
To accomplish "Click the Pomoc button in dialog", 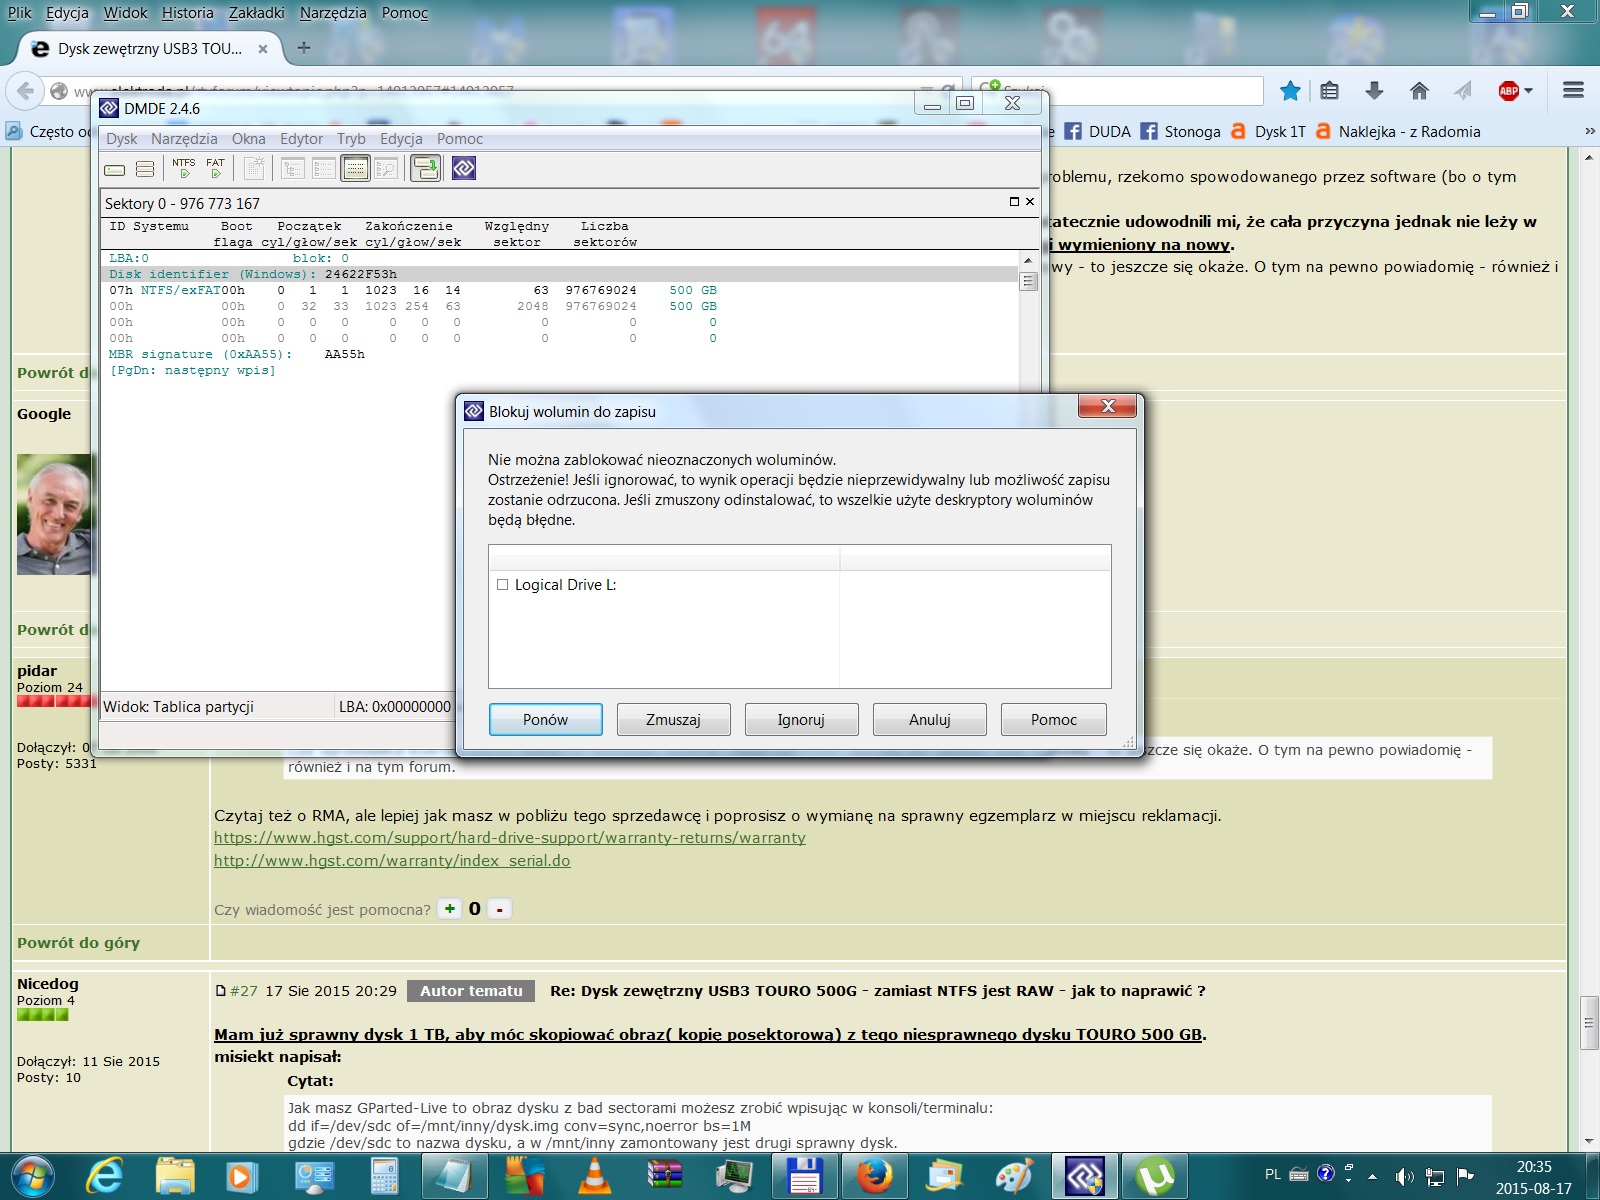I will coord(1054,720).
